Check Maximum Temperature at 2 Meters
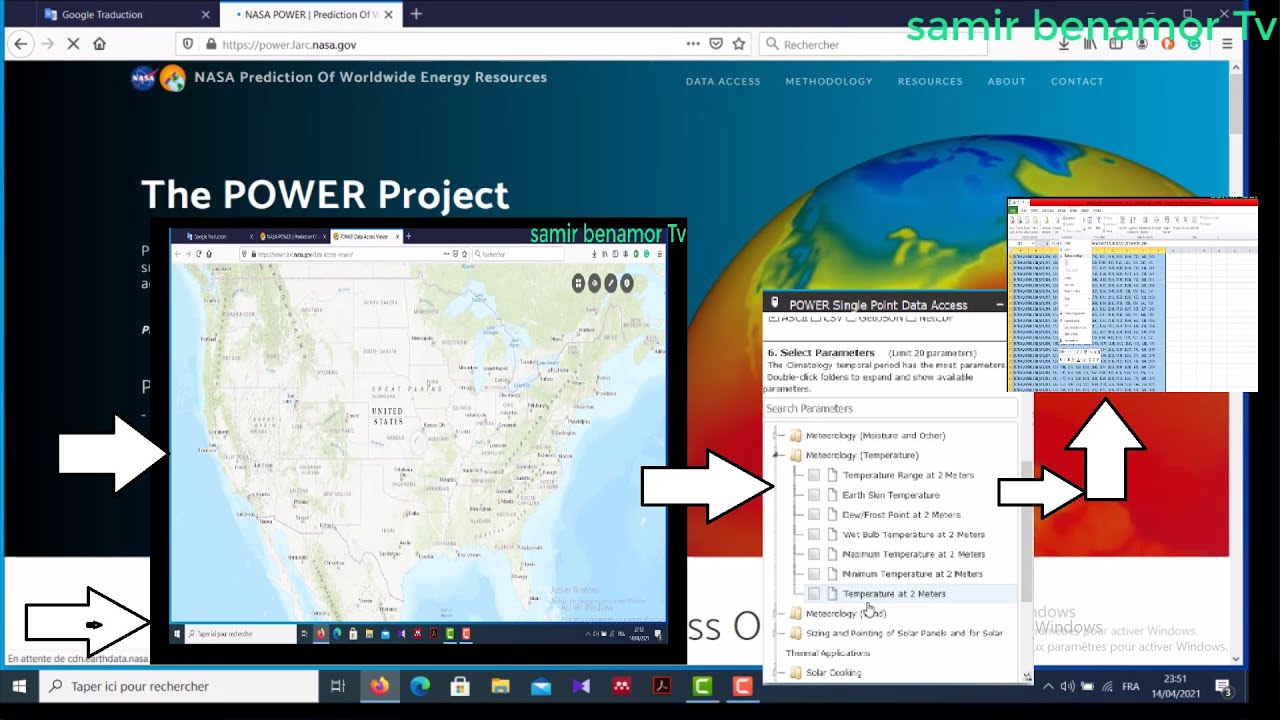Image resolution: width=1280 pixels, height=720 pixels. [x=814, y=554]
